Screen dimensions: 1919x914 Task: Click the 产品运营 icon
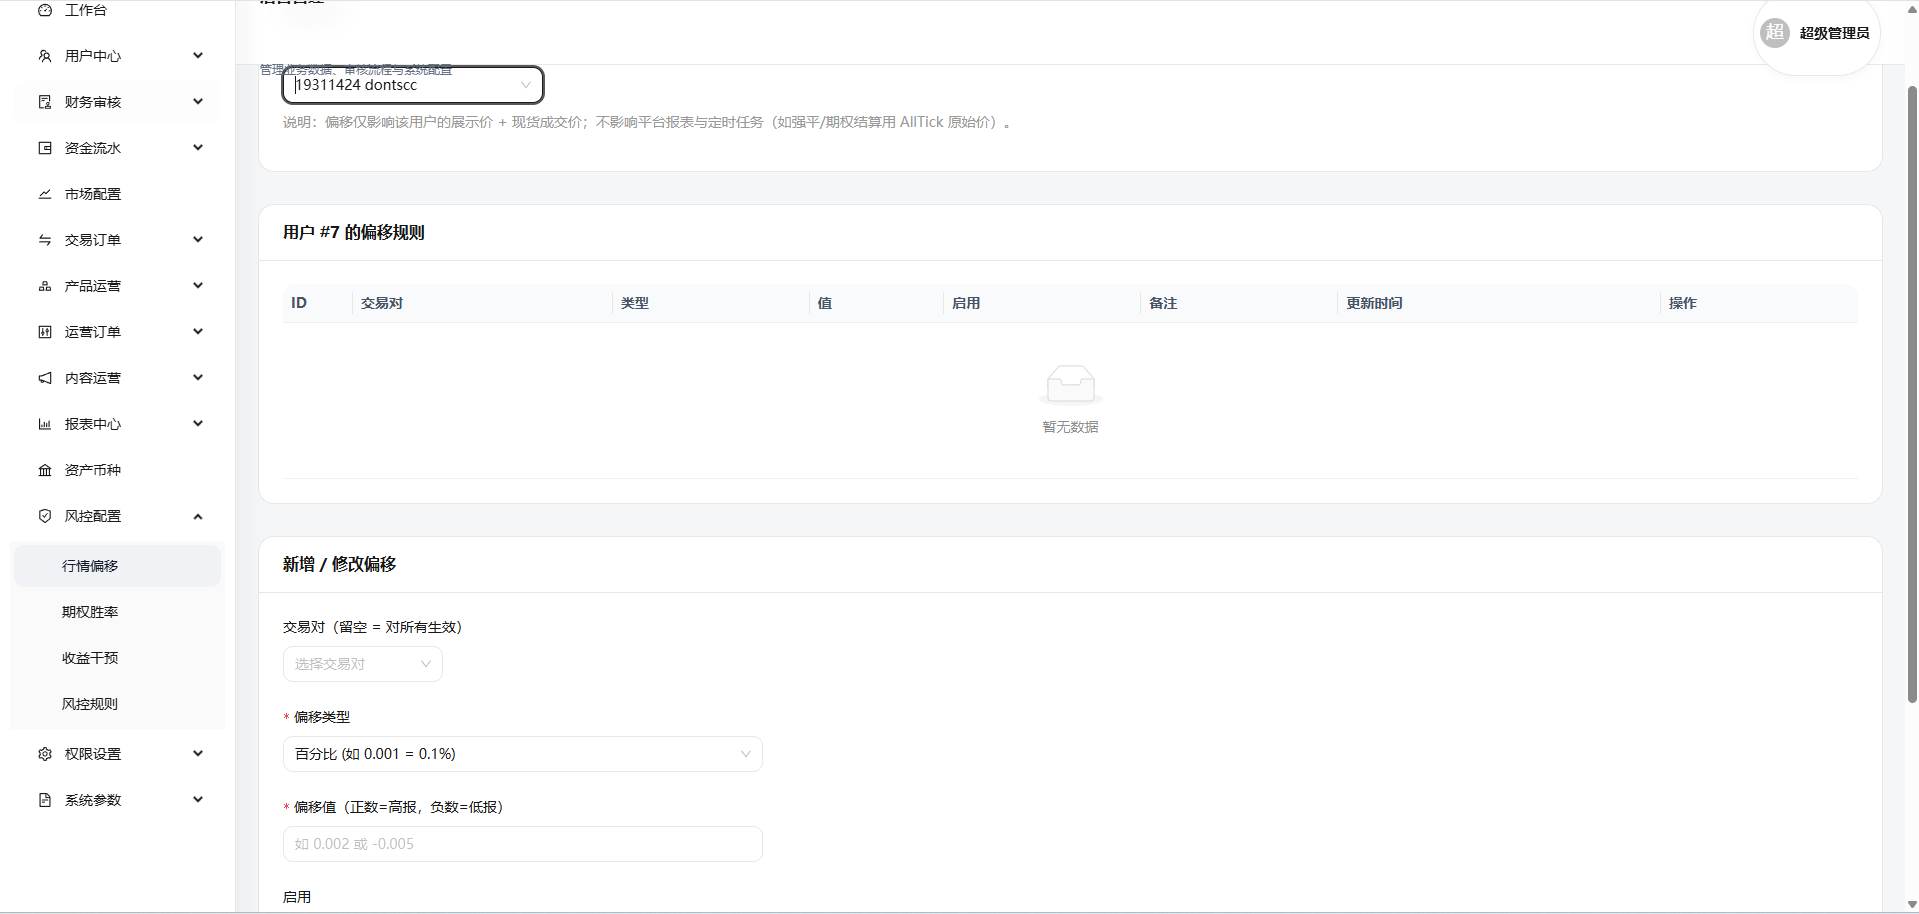point(45,286)
